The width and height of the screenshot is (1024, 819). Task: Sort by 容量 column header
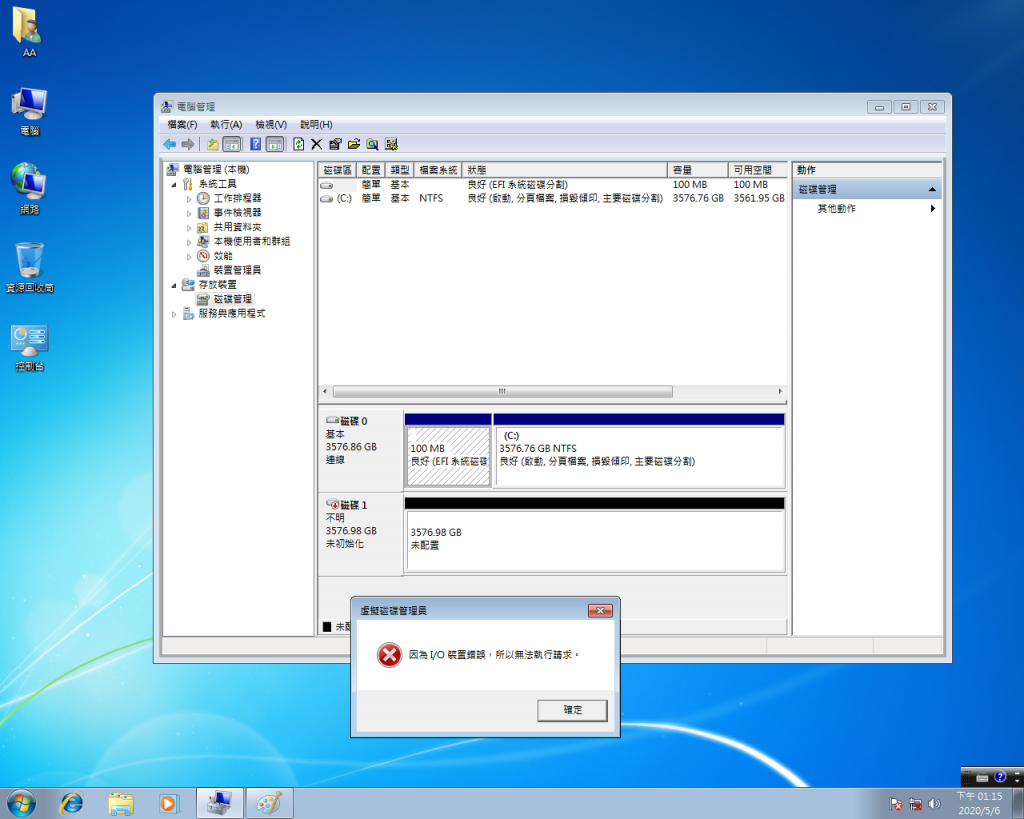(x=697, y=170)
